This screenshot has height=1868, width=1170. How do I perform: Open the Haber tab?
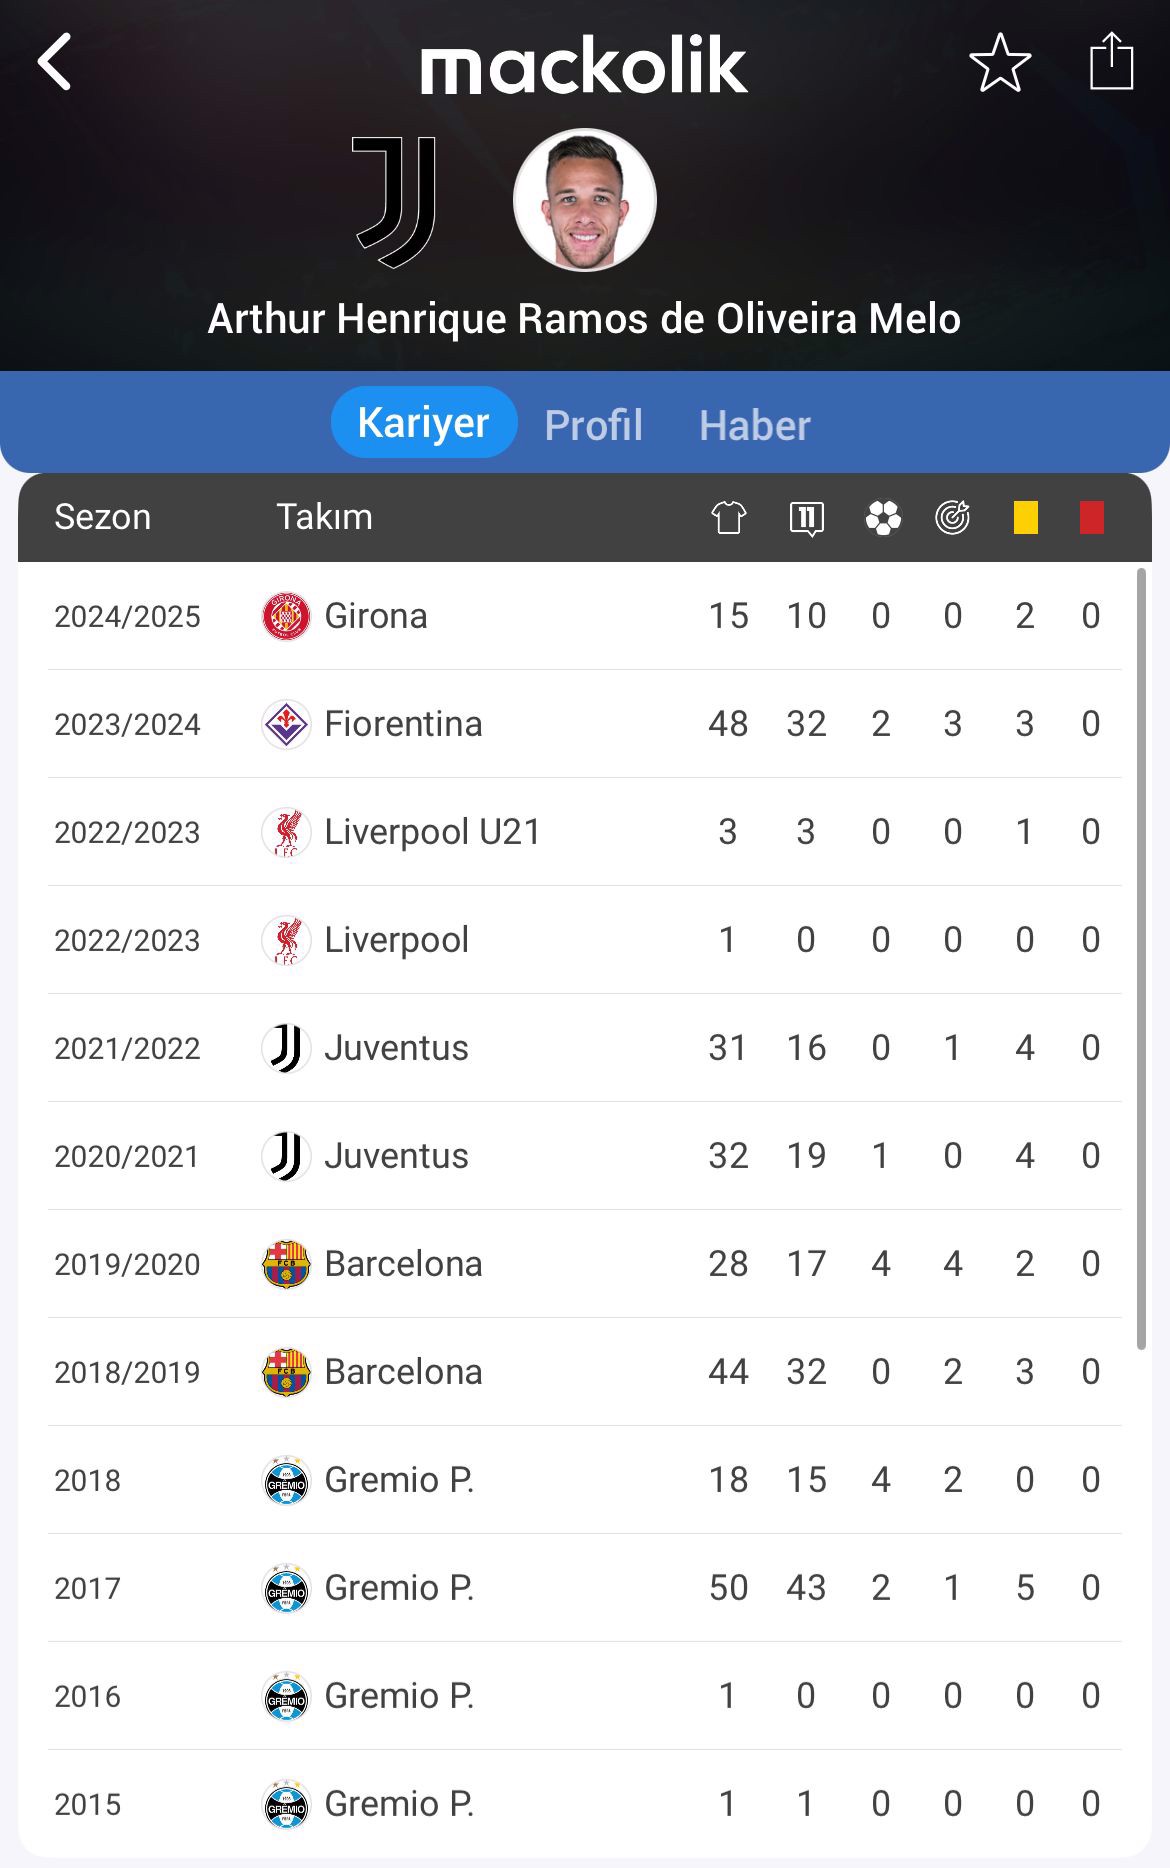[x=755, y=425]
